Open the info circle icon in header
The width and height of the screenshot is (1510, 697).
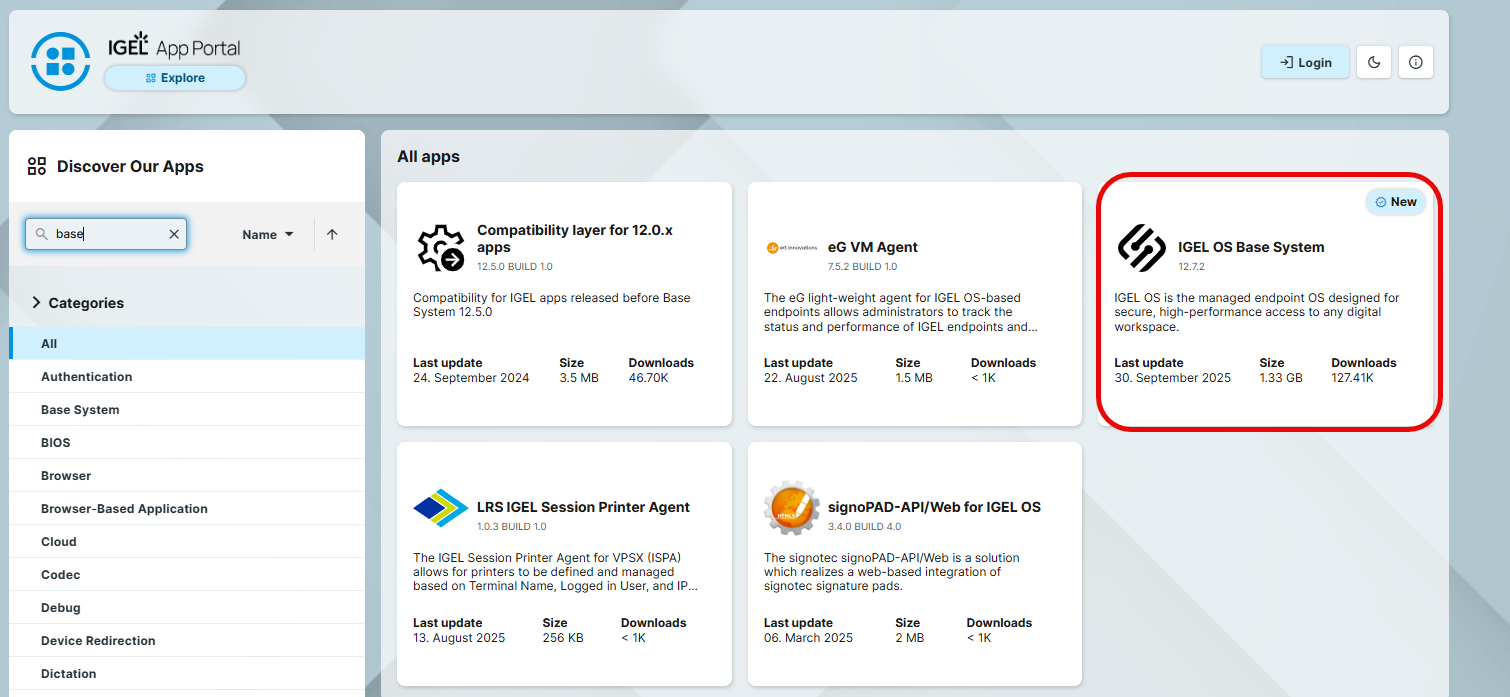pos(1415,62)
